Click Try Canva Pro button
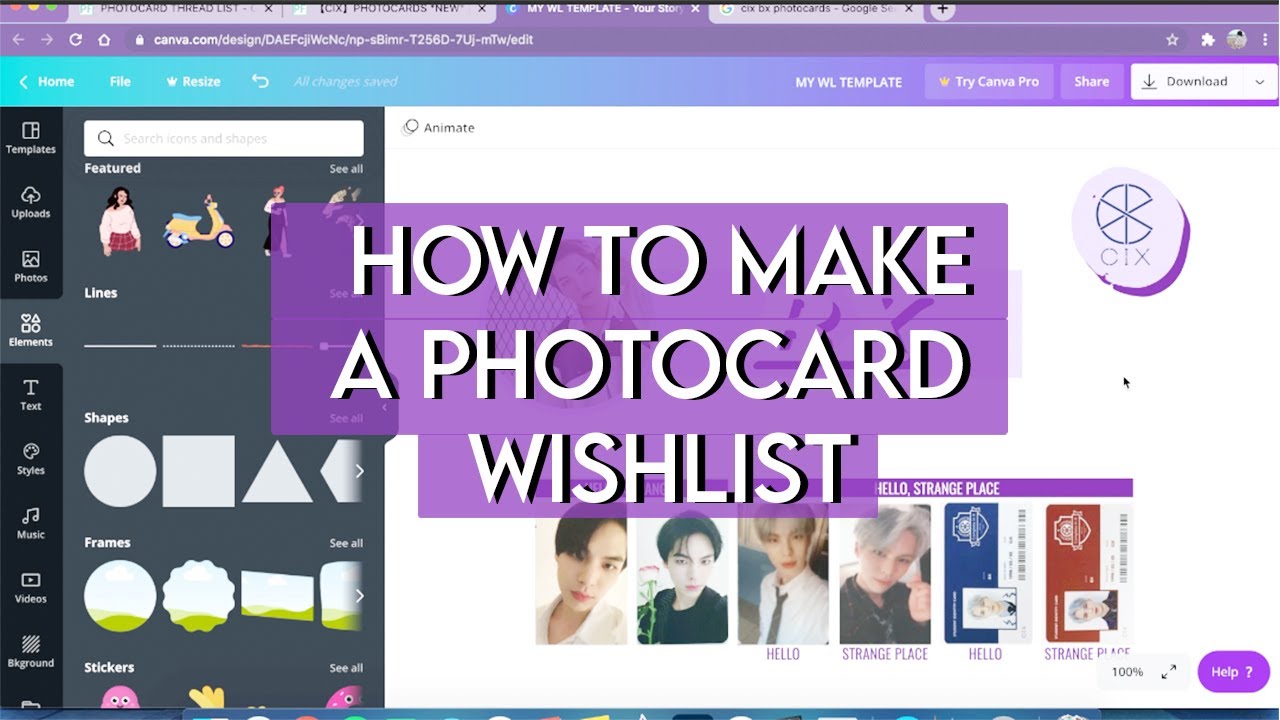 point(988,82)
